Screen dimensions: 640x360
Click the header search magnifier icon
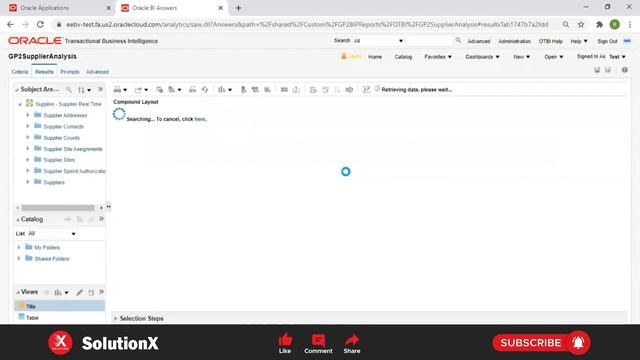click(458, 40)
